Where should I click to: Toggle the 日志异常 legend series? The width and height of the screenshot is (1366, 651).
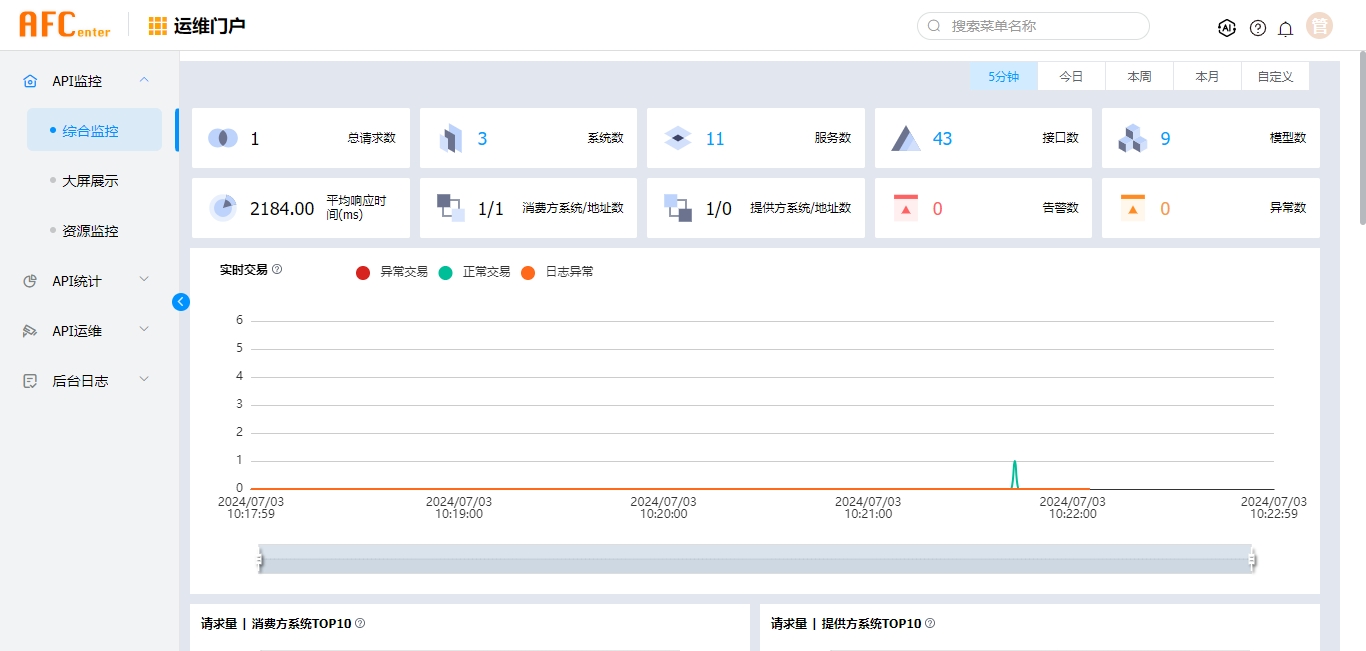557,272
